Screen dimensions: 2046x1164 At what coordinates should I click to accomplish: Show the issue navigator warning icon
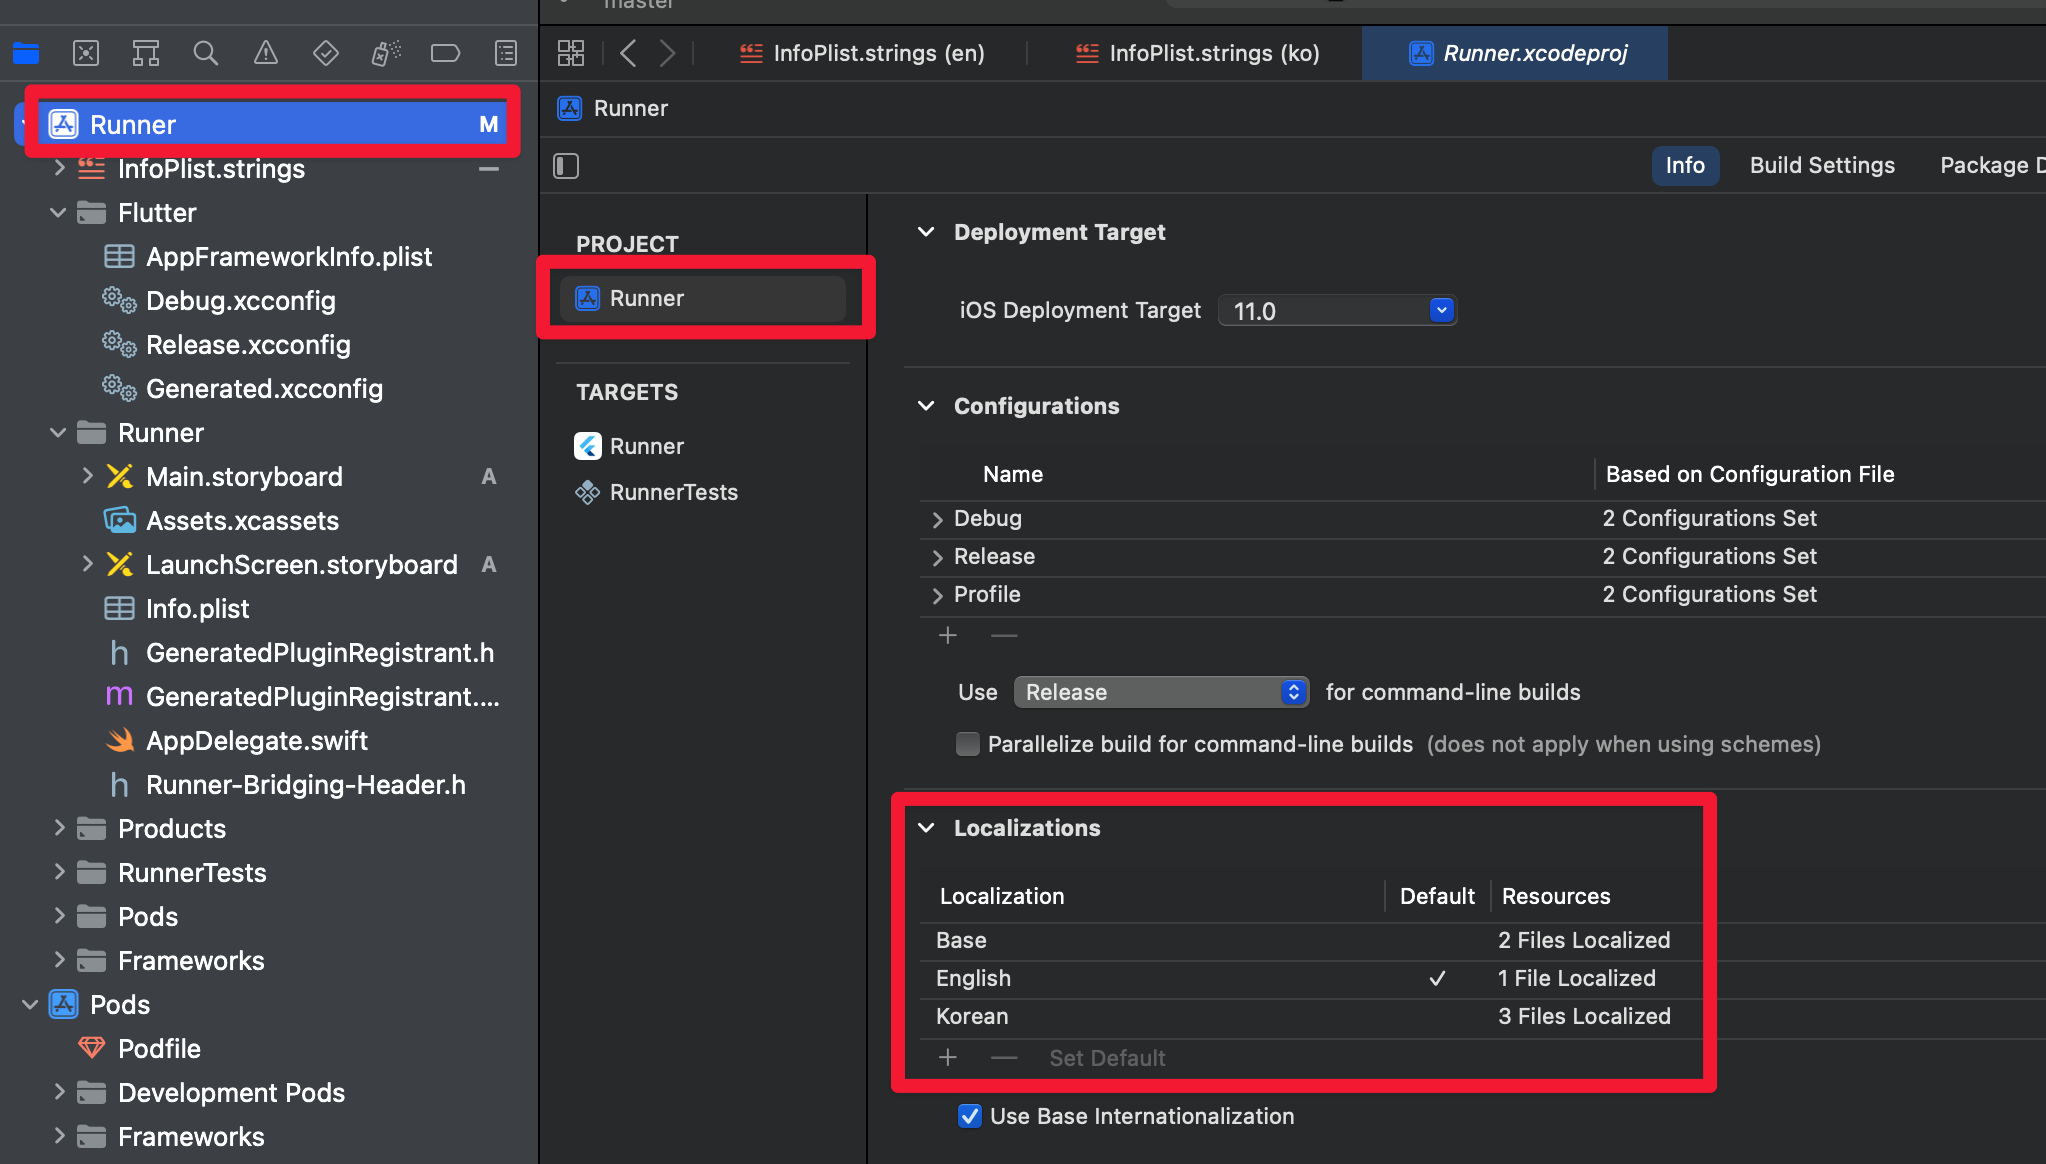pos(266,53)
